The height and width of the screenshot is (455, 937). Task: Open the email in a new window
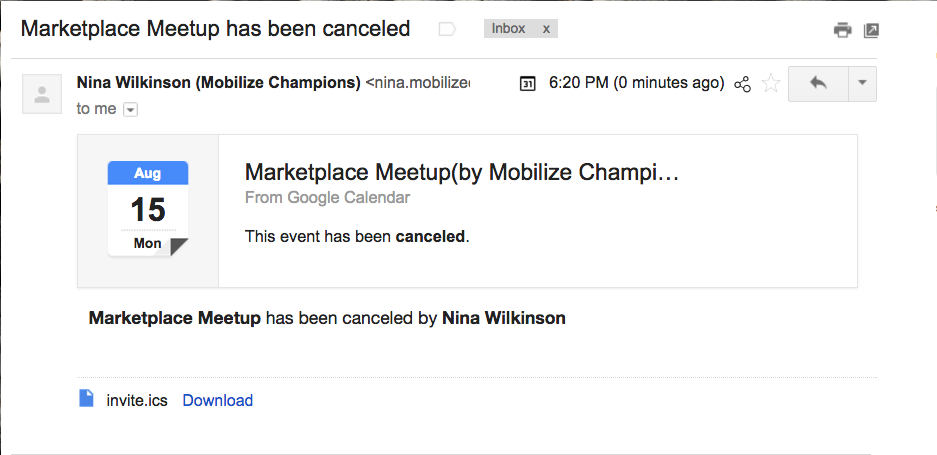pyautogui.click(x=871, y=30)
